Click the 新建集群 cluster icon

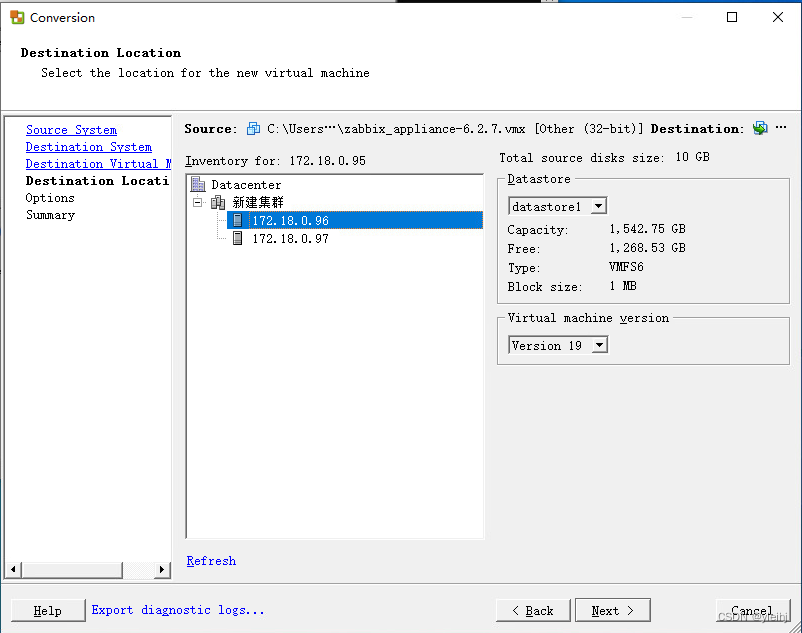[x=218, y=202]
